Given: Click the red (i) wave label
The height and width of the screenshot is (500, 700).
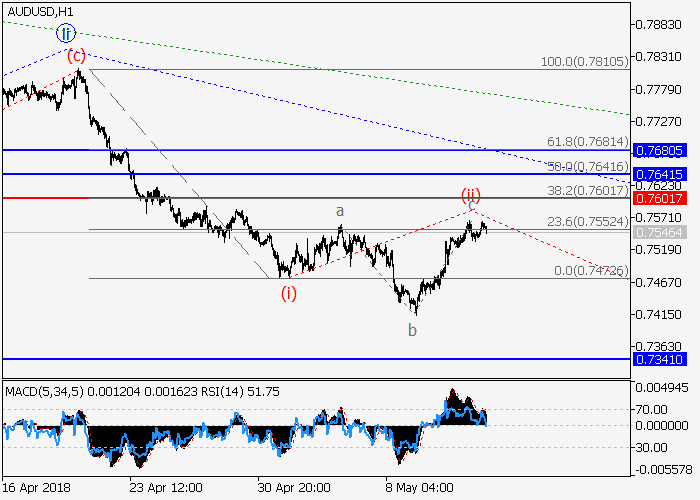Looking at the screenshot, I should (x=288, y=293).
